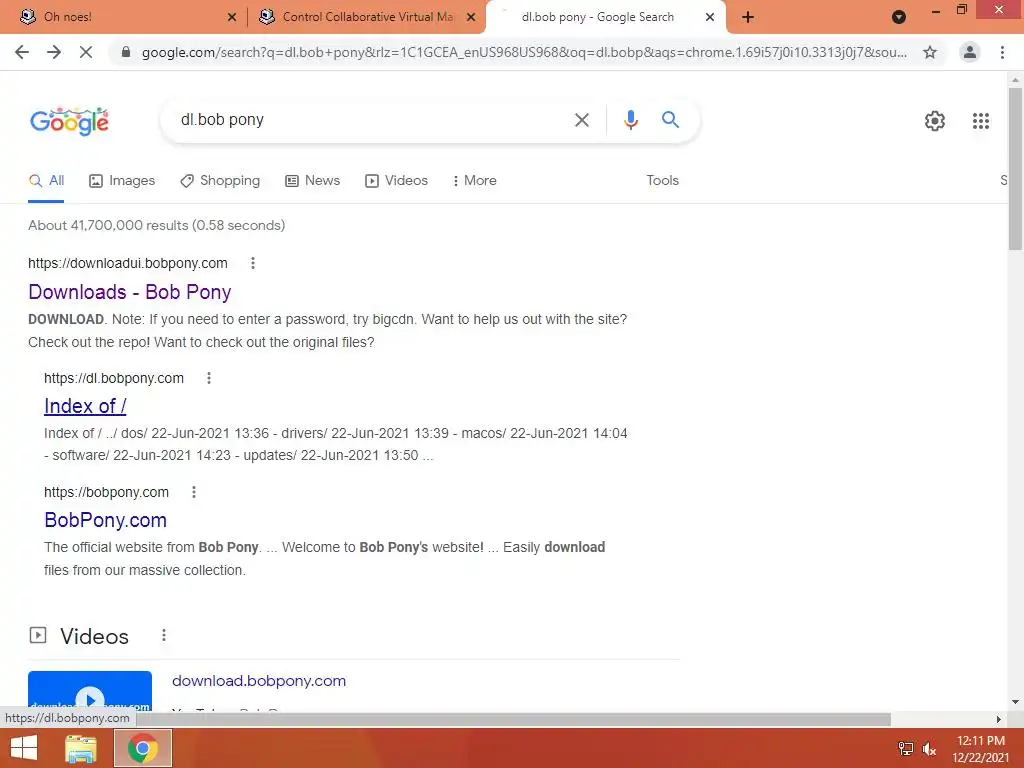The width and height of the screenshot is (1024, 768).
Task: Go forward with the forward arrow
Action: tap(54, 52)
